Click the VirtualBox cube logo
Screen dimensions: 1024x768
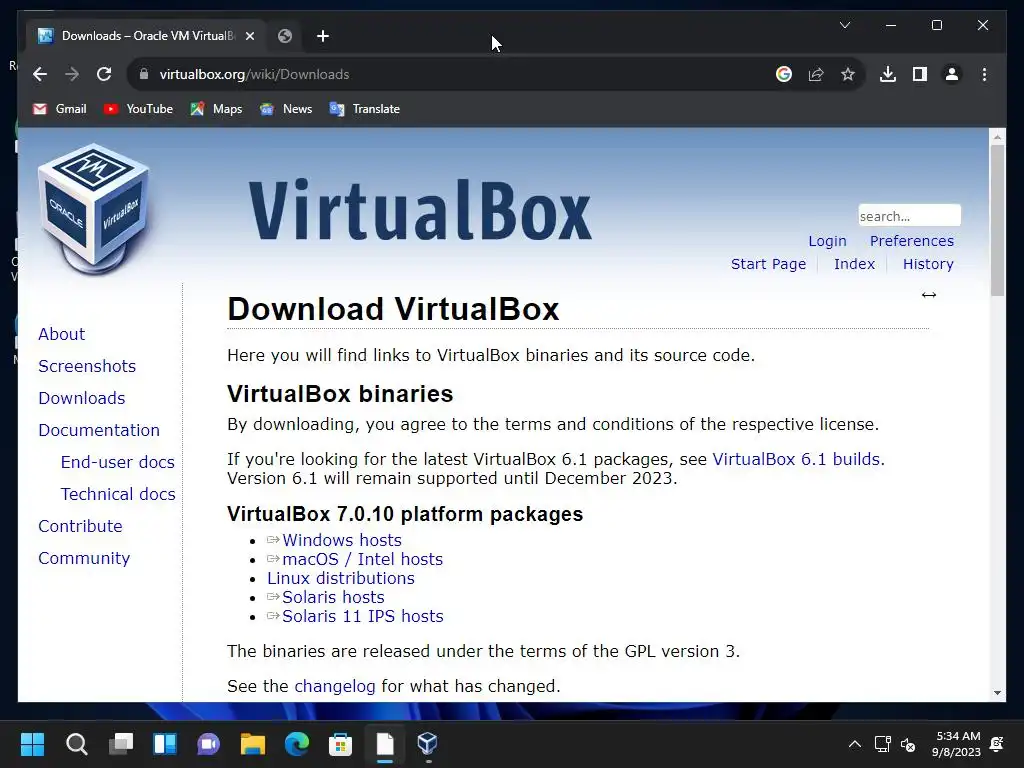pyautogui.click(x=95, y=209)
